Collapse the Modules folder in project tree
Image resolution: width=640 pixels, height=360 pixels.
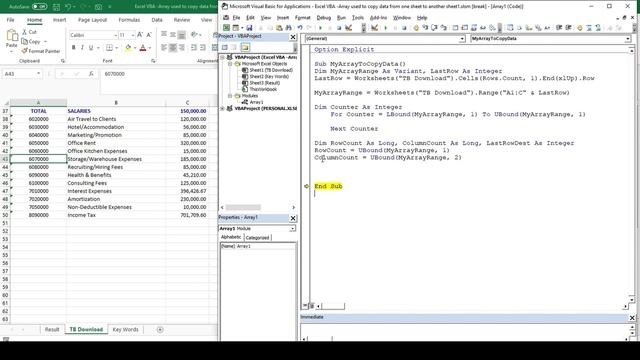tap(230, 96)
